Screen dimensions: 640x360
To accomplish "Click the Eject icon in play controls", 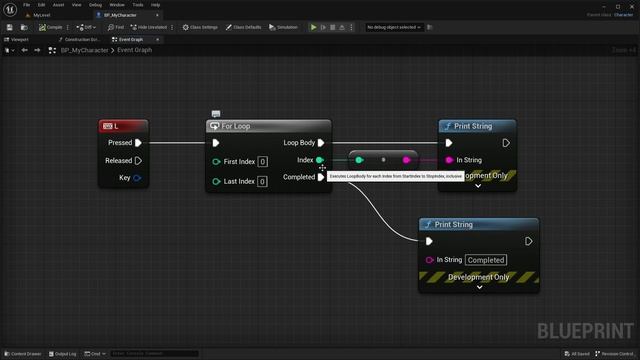I will pyautogui.click(x=342, y=27).
